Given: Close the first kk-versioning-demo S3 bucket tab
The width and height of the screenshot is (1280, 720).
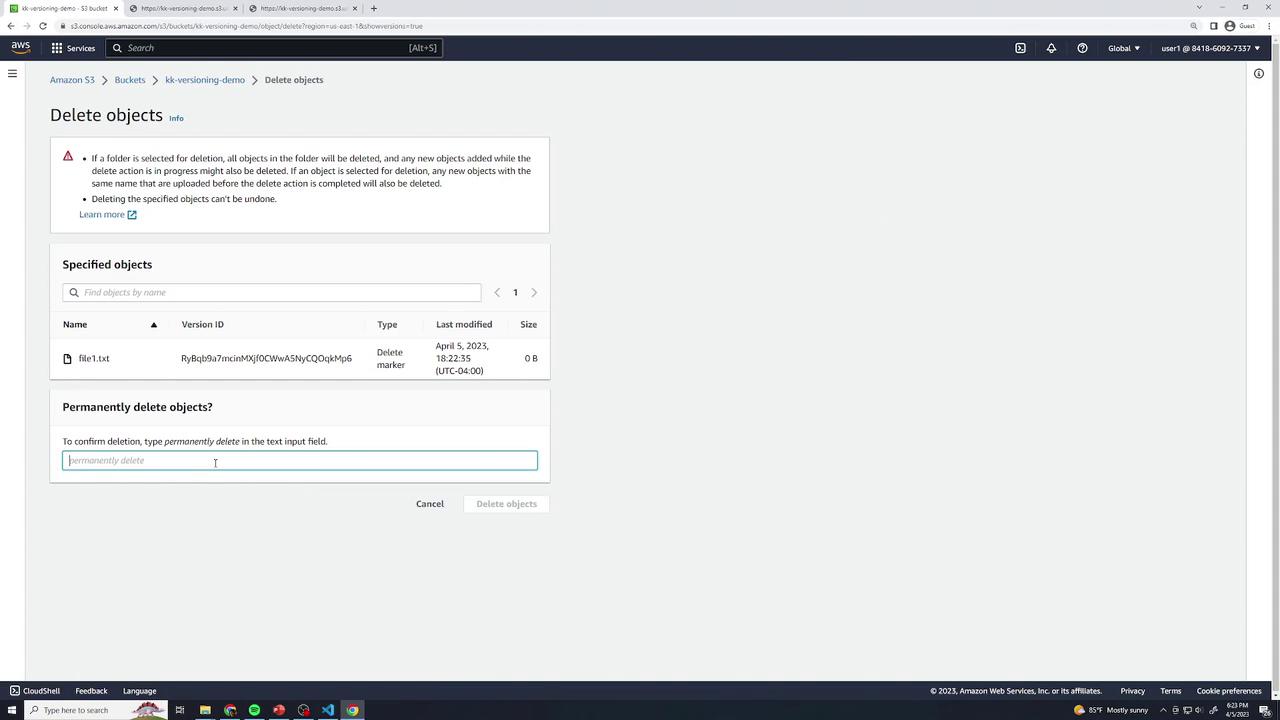Looking at the screenshot, I should coord(116,8).
